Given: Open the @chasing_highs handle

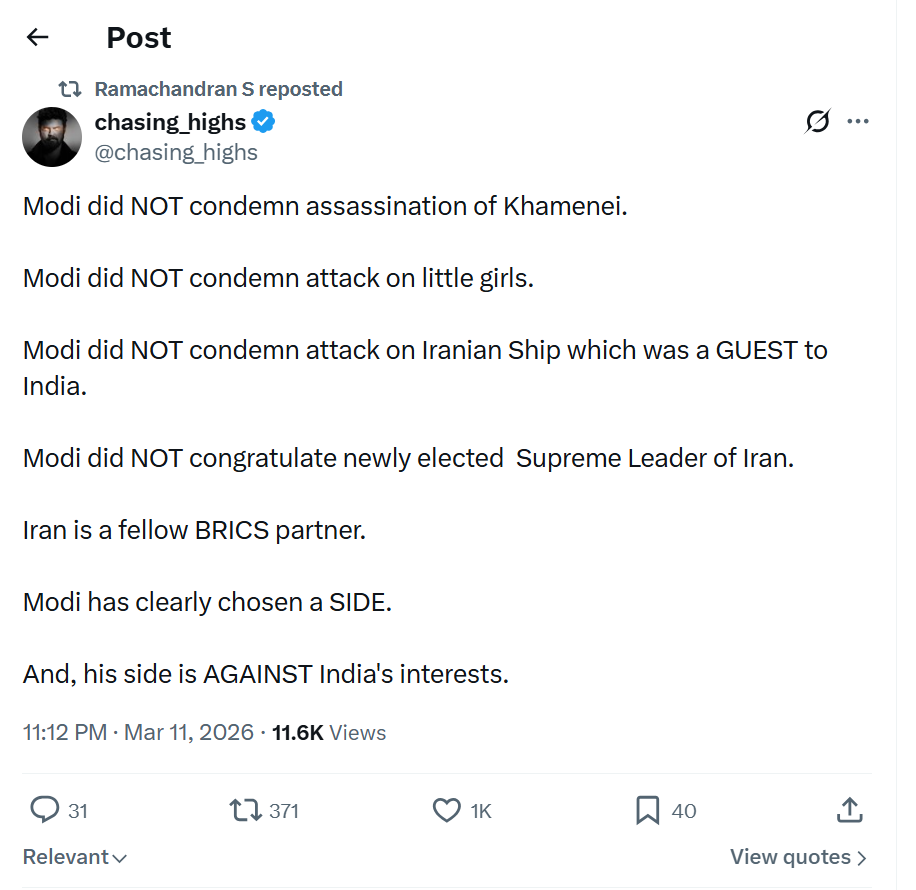Looking at the screenshot, I should 176,152.
